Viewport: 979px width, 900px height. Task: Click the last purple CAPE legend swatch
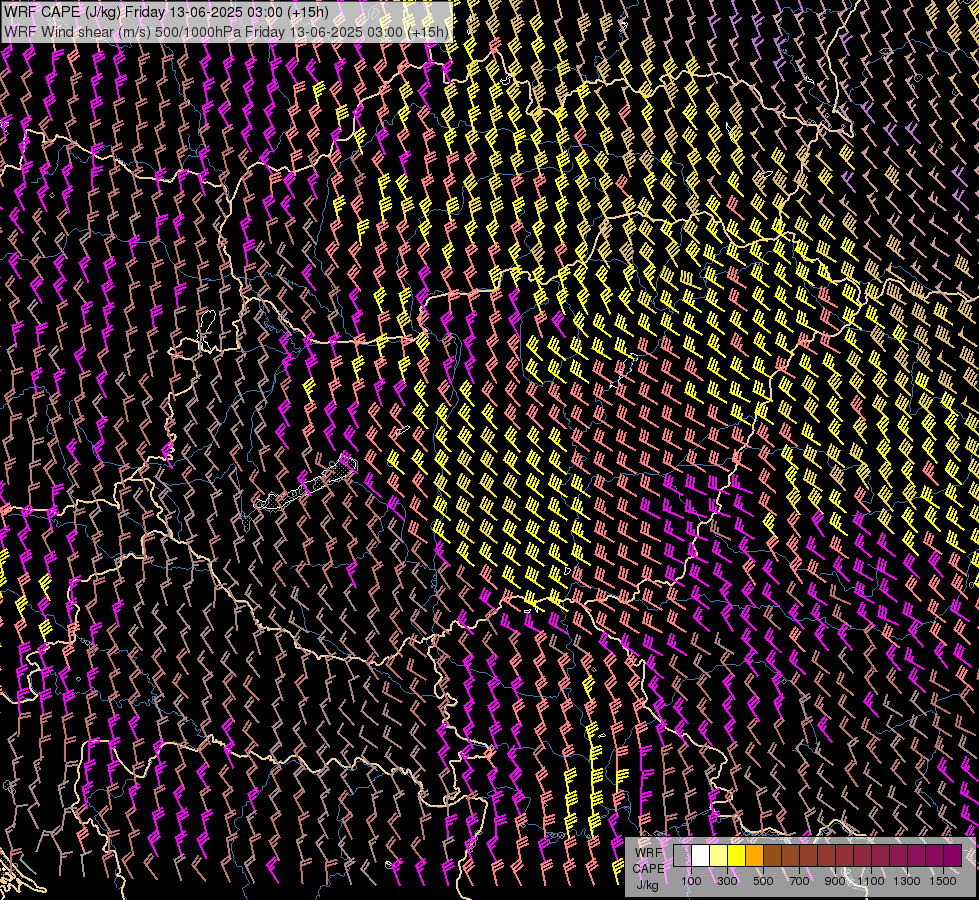pyautogui.click(x=953, y=855)
